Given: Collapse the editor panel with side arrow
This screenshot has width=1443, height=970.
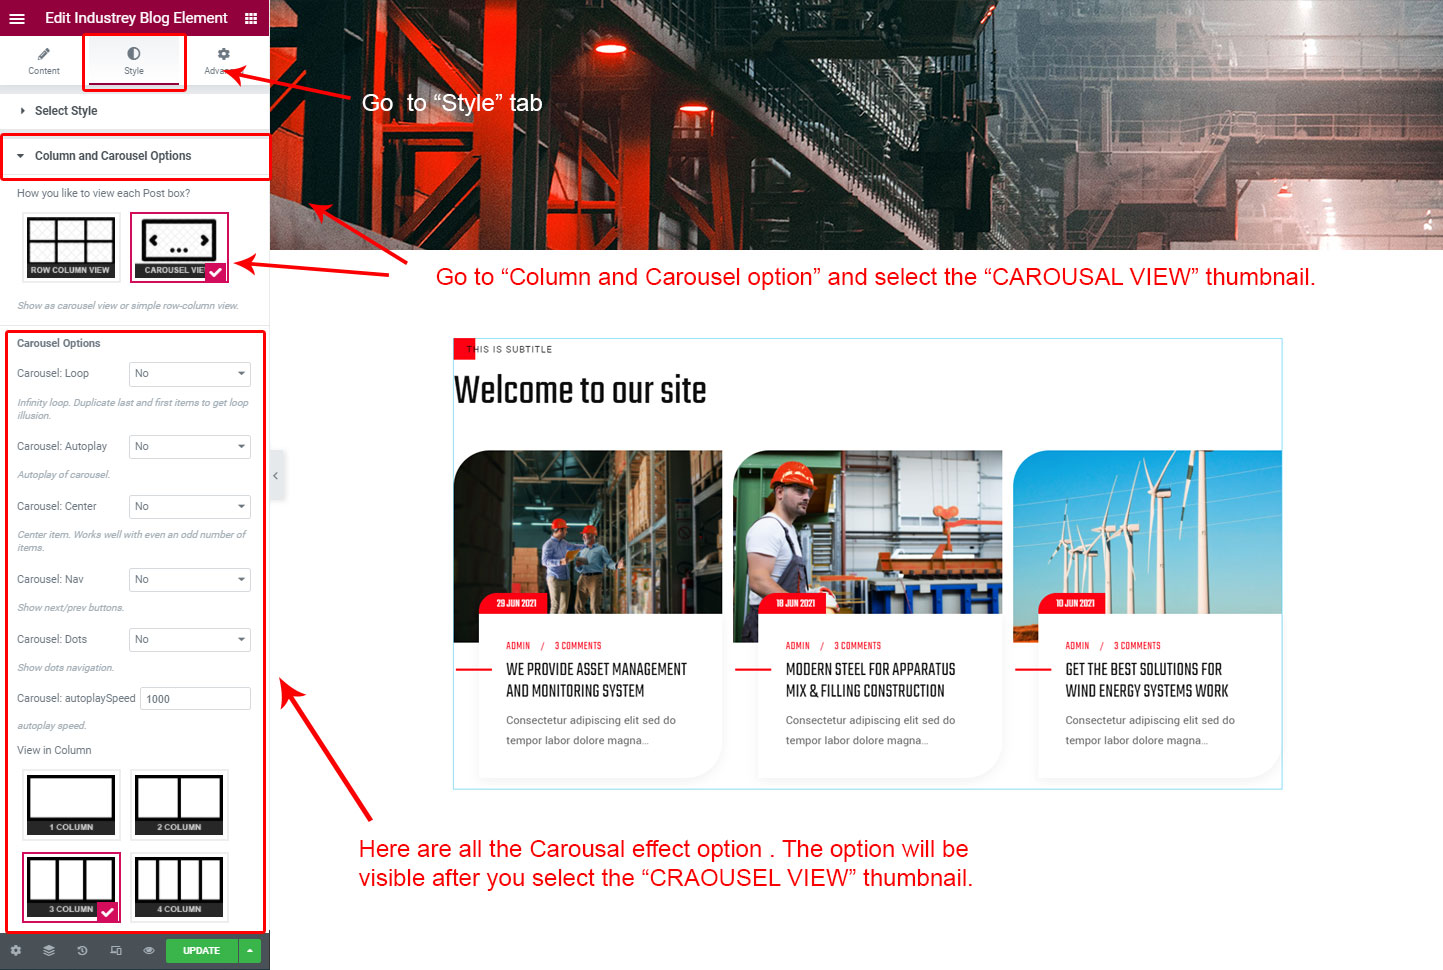Looking at the screenshot, I should click(276, 476).
